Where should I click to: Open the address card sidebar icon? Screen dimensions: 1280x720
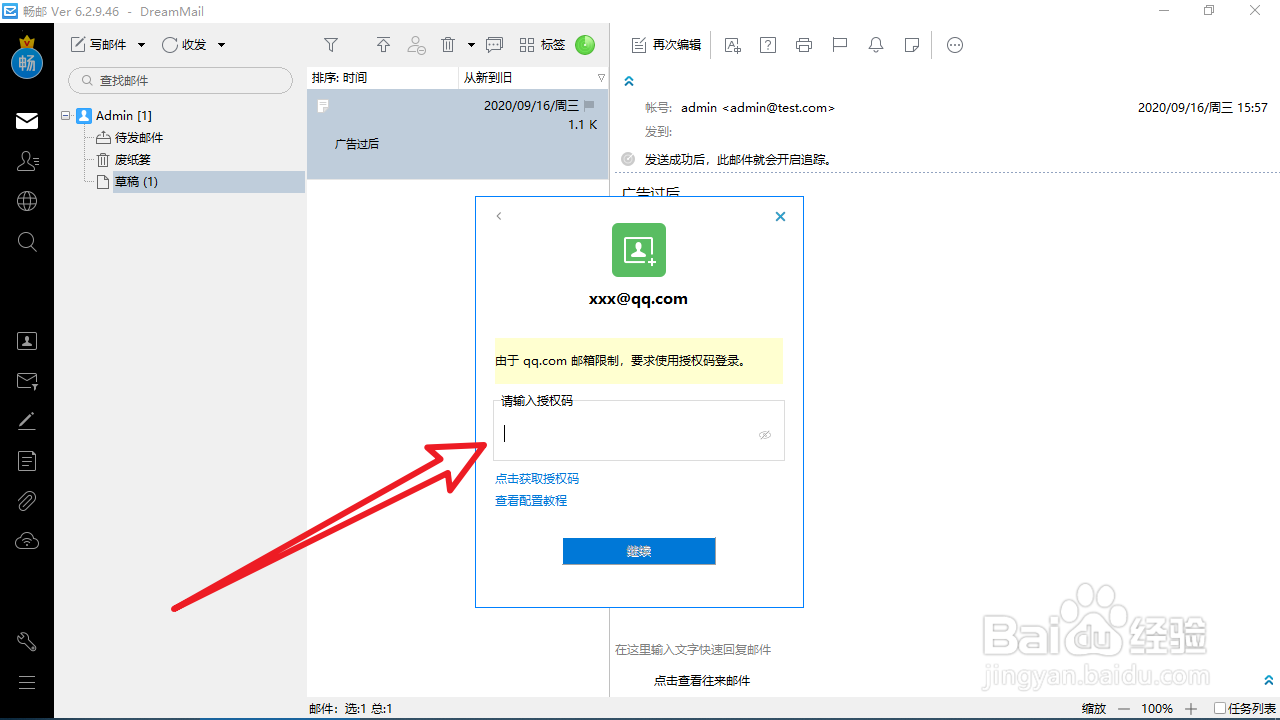[27, 341]
